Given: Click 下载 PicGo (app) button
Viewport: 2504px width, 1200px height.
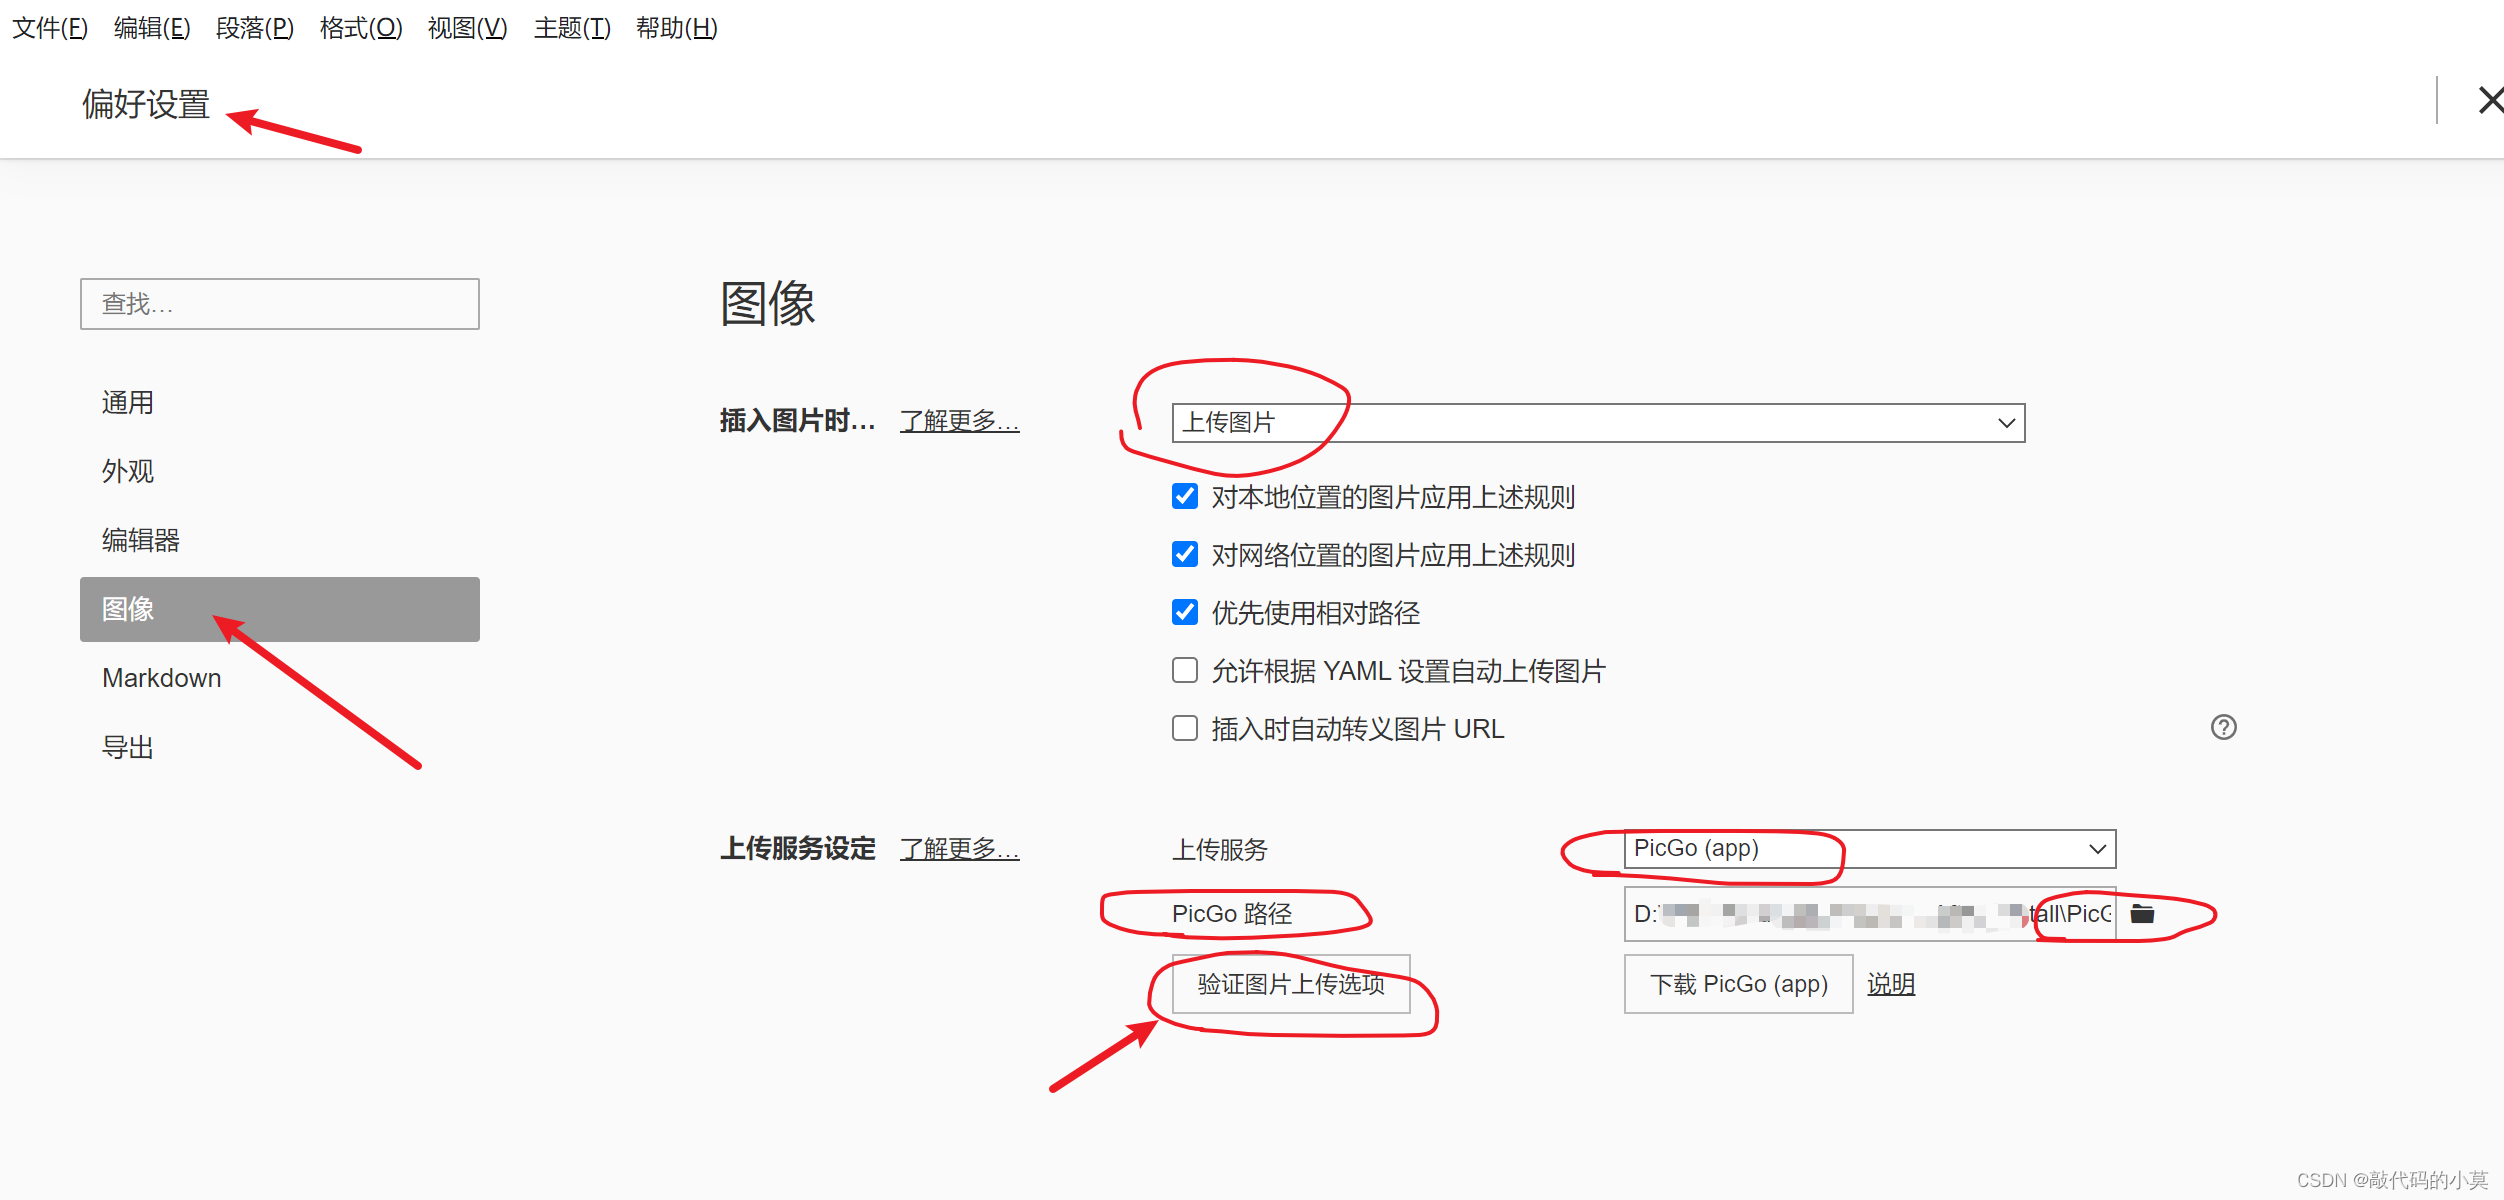Looking at the screenshot, I should [1738, 984].
